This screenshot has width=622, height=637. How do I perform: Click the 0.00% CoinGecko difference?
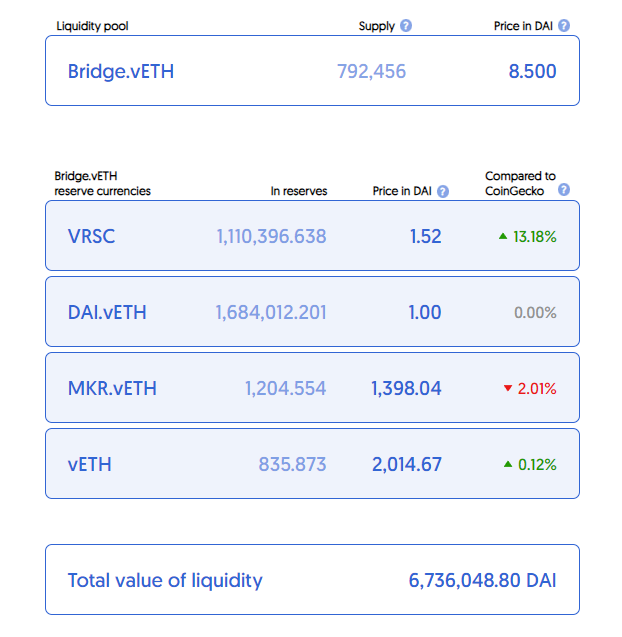[535, 312]
